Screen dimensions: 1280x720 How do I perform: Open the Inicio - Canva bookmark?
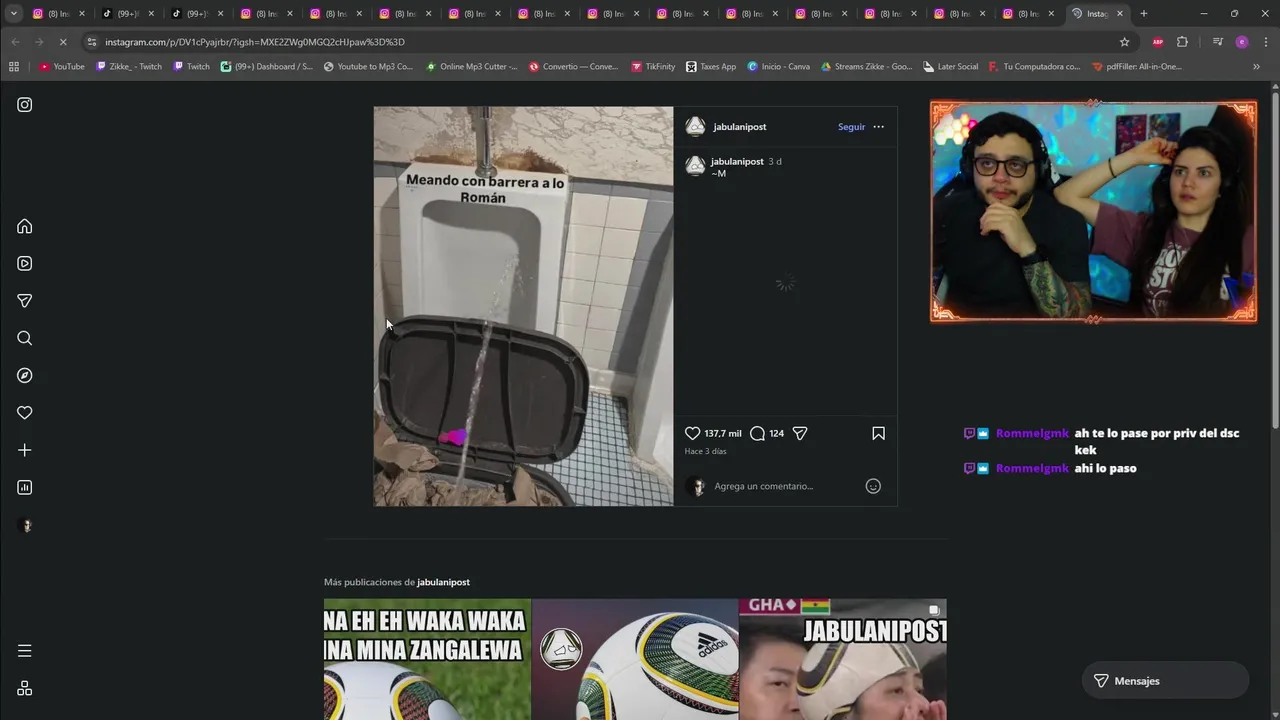coord(779,67)
